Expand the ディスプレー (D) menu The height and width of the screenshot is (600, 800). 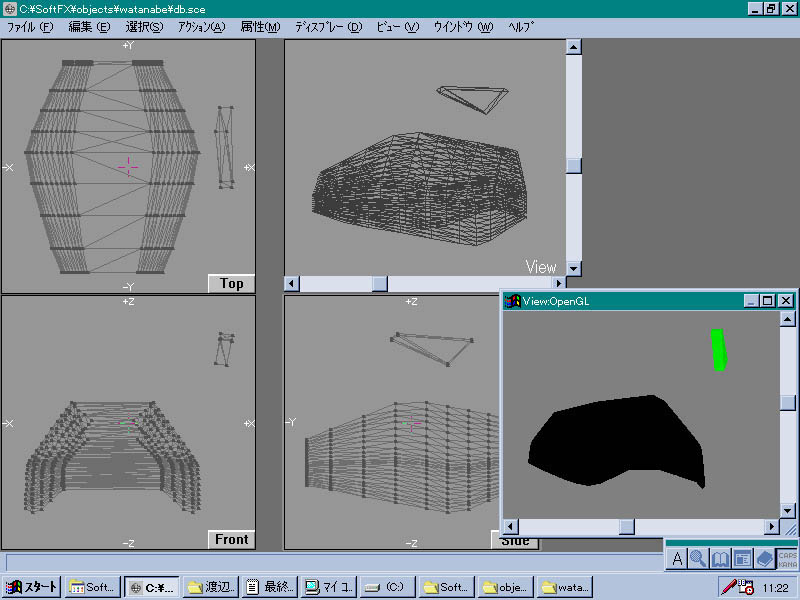pos(328,27)
